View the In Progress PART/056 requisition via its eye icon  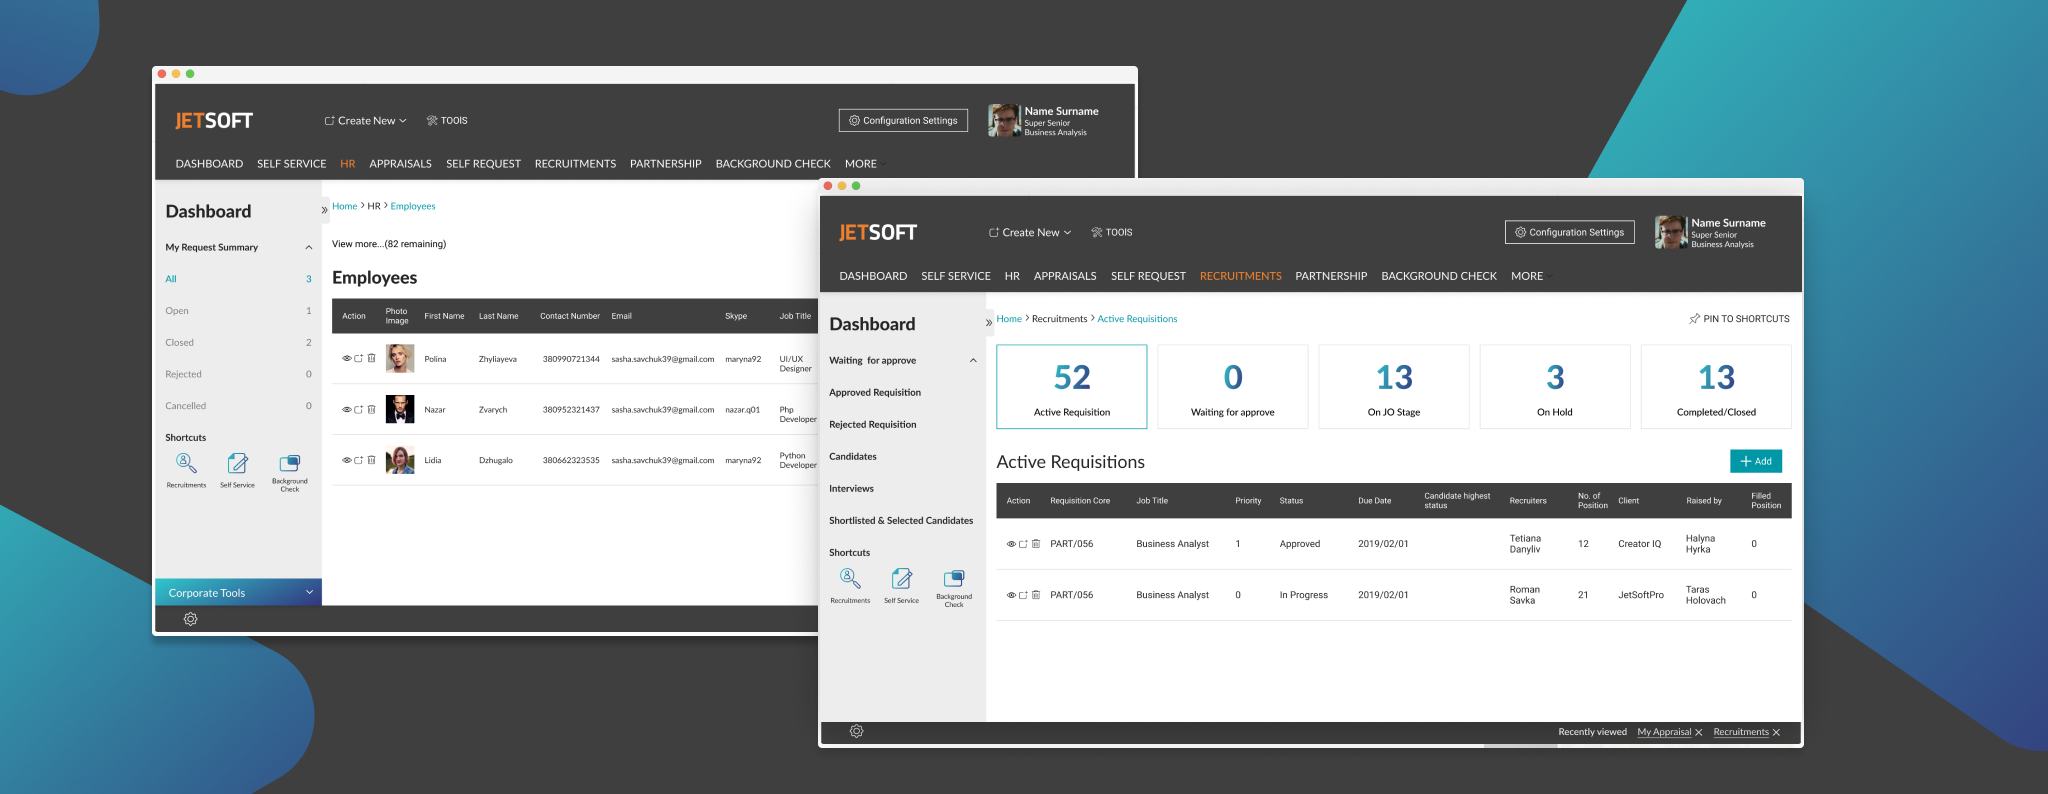pos(1011,595)
